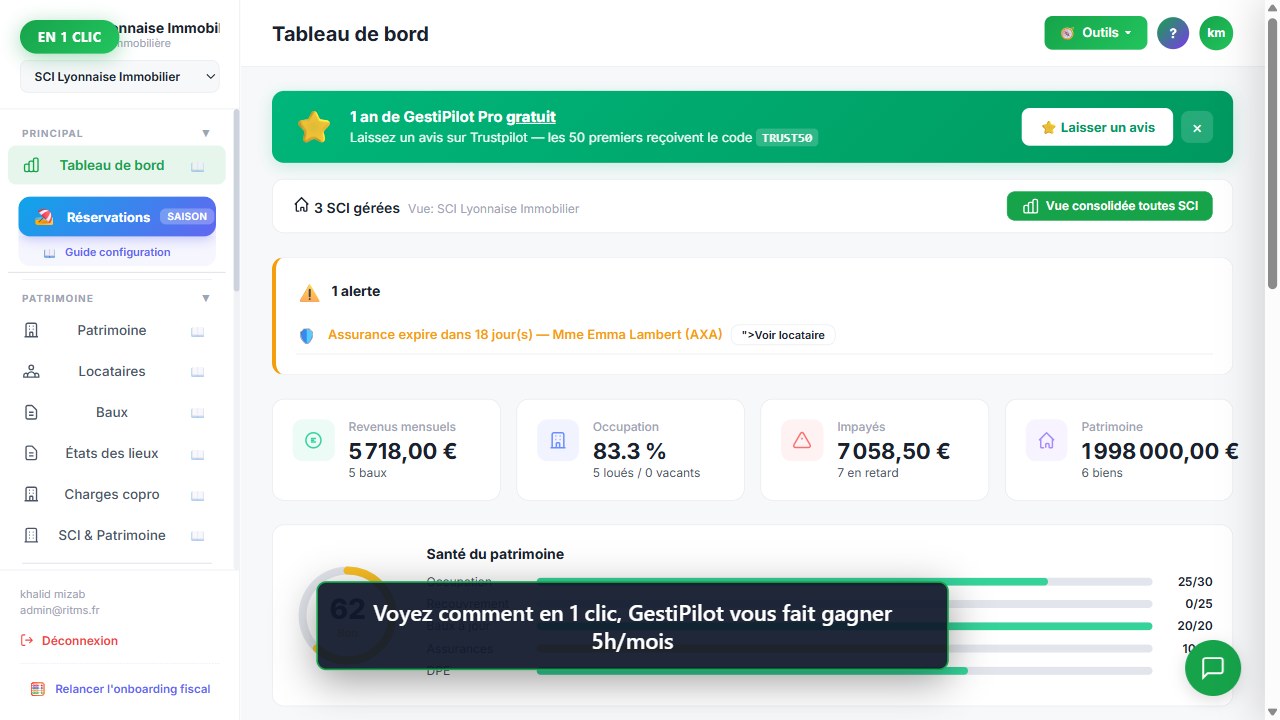The width and height of the screenshot is (1280, 720).
Task: Click the sidebar vertical scrollbar
Action: pyautogui.click(x=236, y=200)
